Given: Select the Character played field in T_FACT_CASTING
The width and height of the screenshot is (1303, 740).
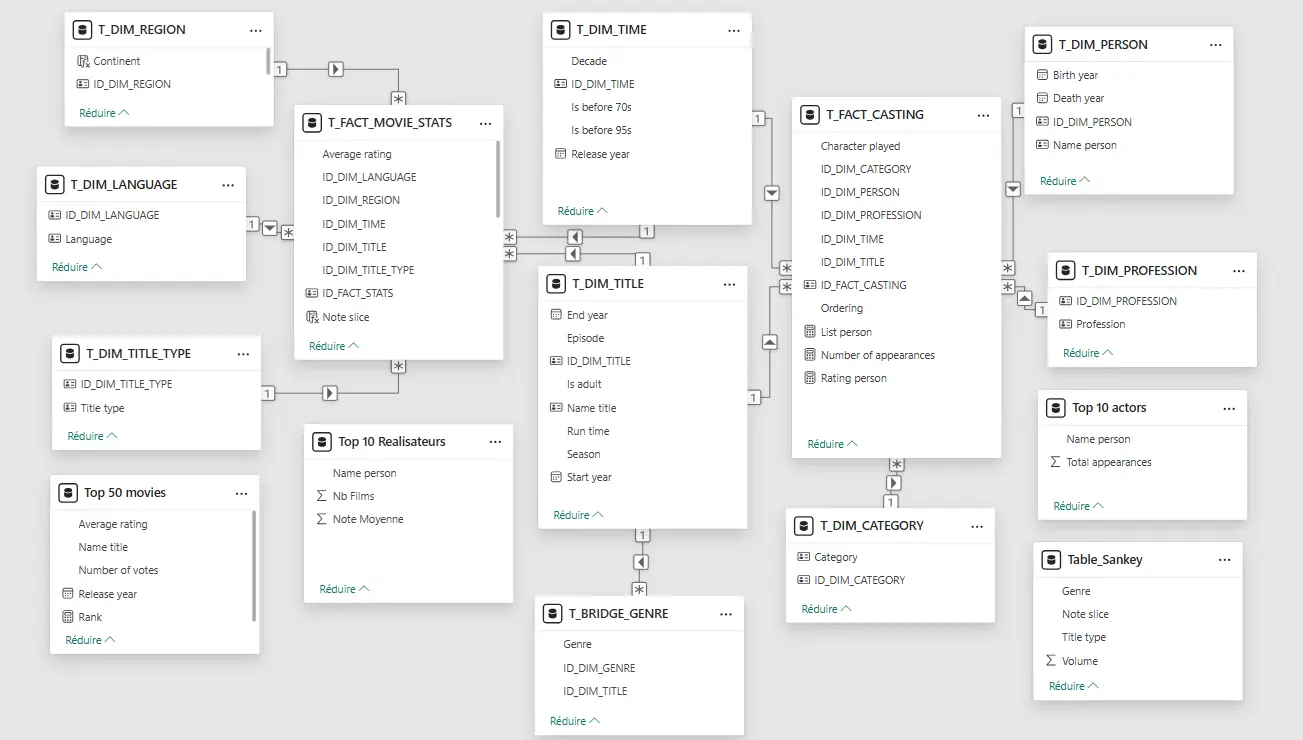Looking at the screenshot, I should tap(859, 145).
